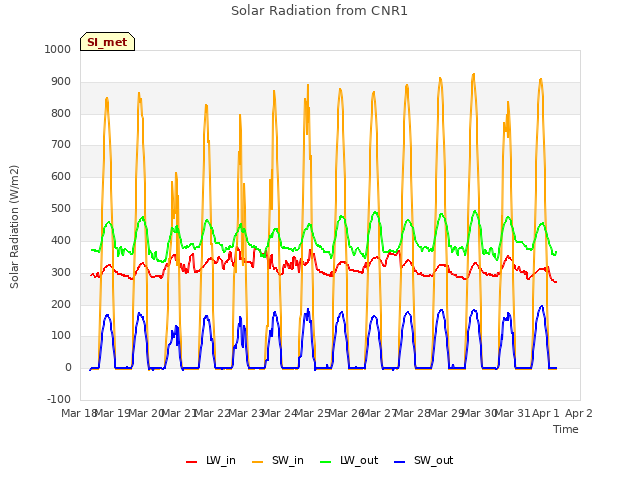This screenshot has height=480, width=640.
Task: Click the 1000 y-axis tick label
Action: (x=58, y=49)
